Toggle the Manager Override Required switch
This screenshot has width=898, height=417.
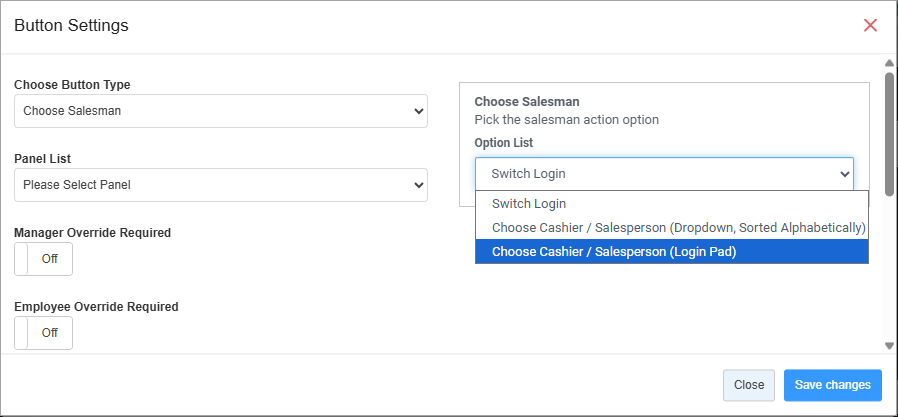44,259
